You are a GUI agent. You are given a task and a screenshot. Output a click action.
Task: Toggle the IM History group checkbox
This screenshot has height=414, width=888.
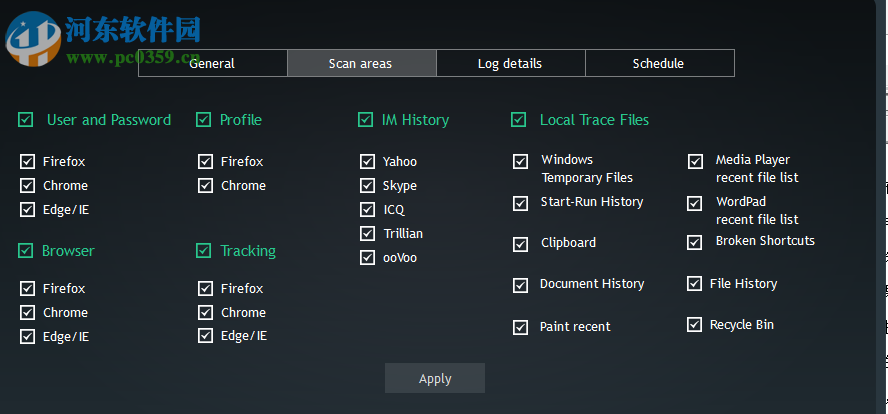coord(365,119)
